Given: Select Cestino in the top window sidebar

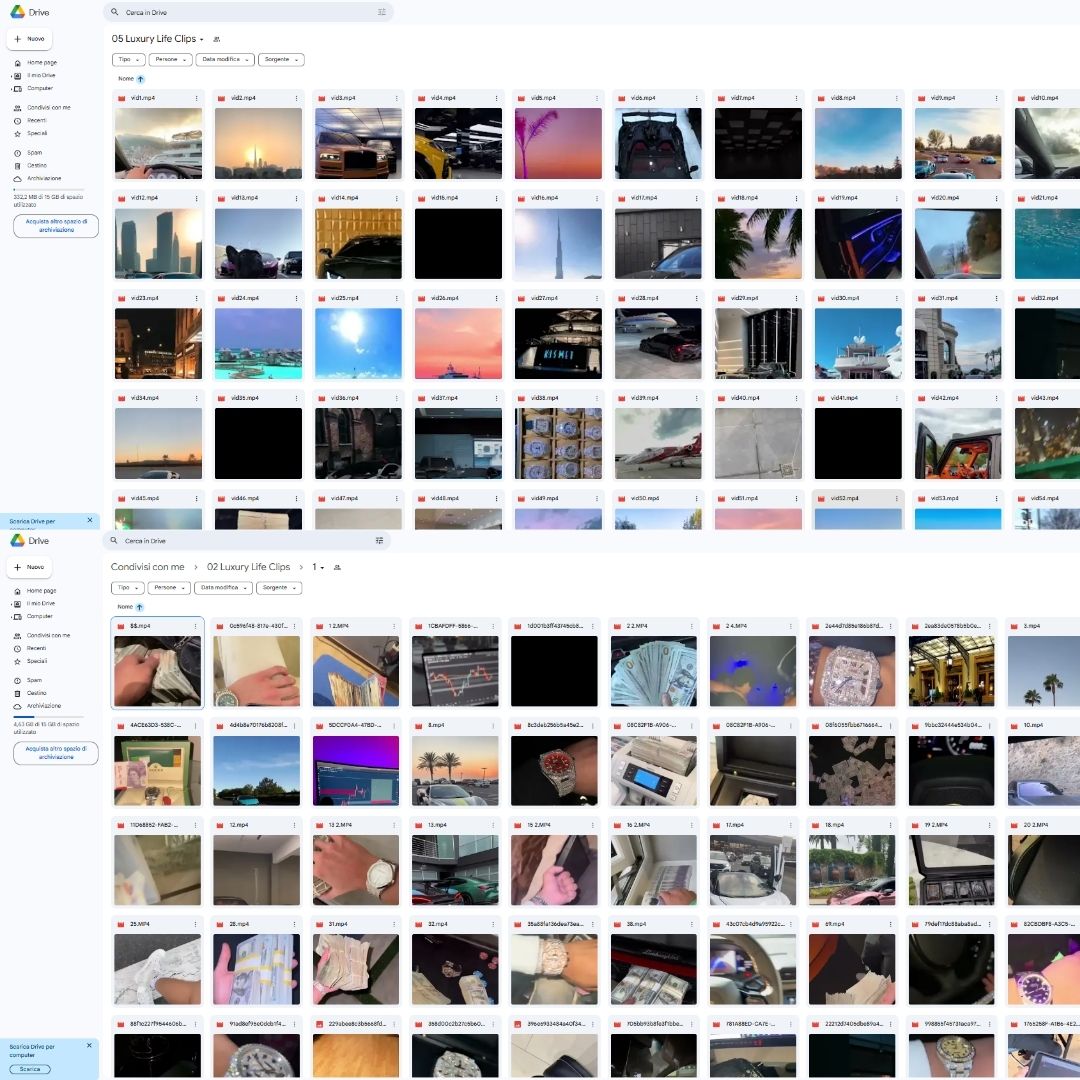Looking at the screenshot, I should pos(37,165).
